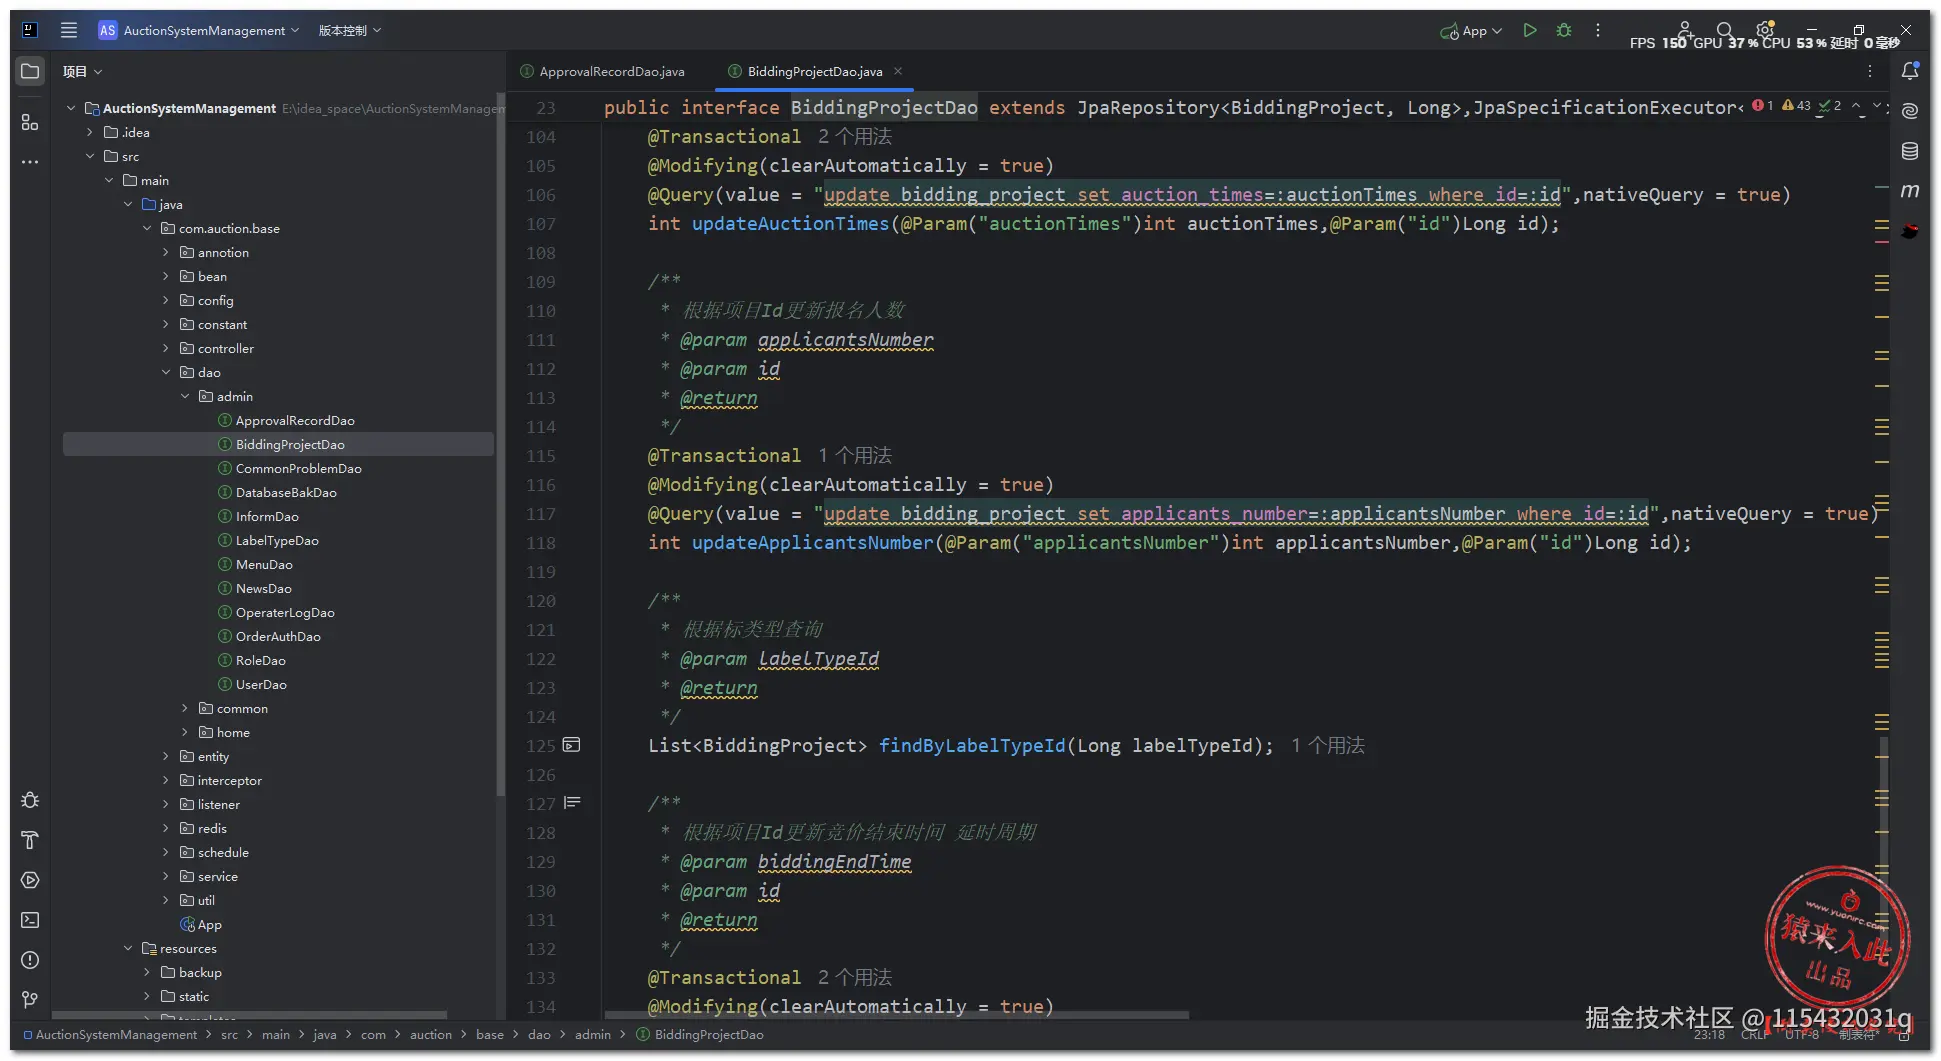Image resolution: width=1941 pixels, height=1061 pixels.
Task: Click method name findByLabelTypeId on line 125
Action: (972, 745)
